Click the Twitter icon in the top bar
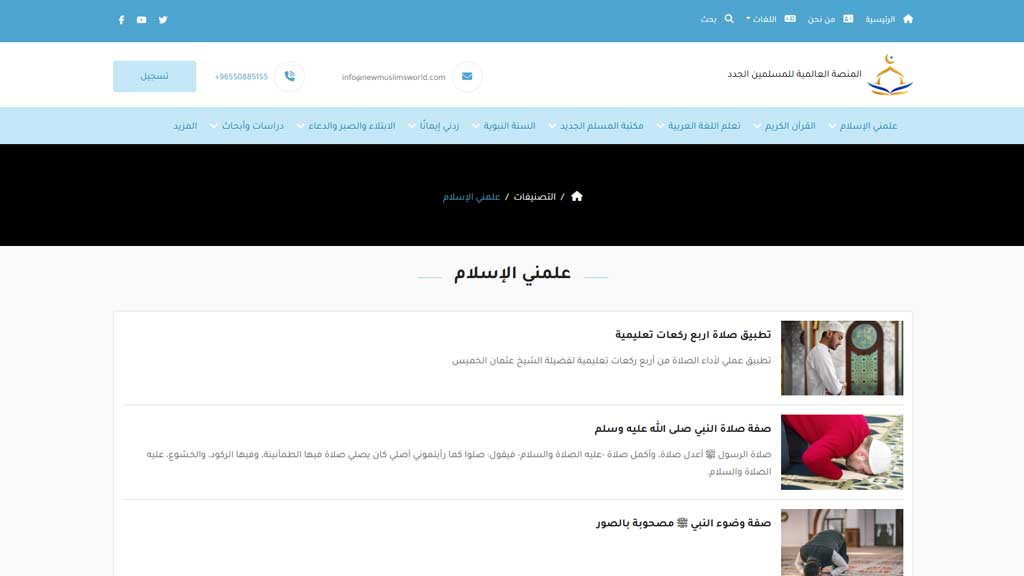The width and height of the screenshot is (1024, 576). [162, 19]
